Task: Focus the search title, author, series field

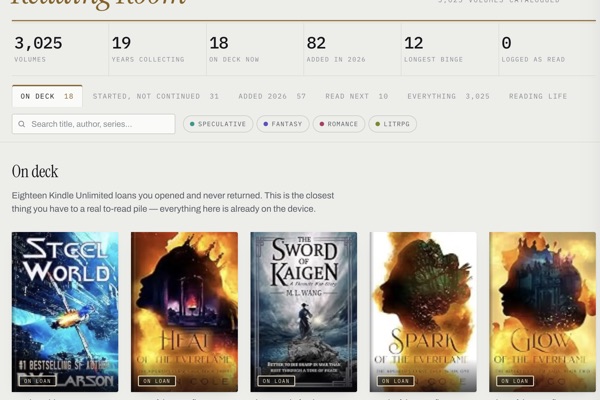Action: tap(94, 124)
